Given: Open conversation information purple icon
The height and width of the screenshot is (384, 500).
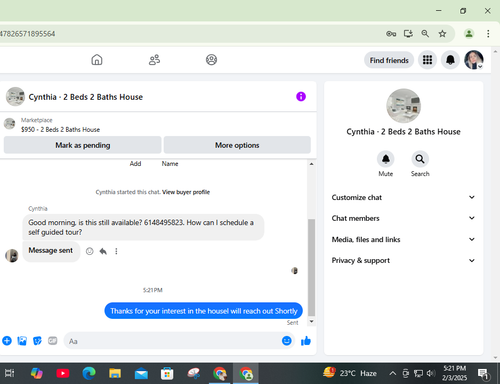Looking at the screenshot, I should (x=301, y=97).
